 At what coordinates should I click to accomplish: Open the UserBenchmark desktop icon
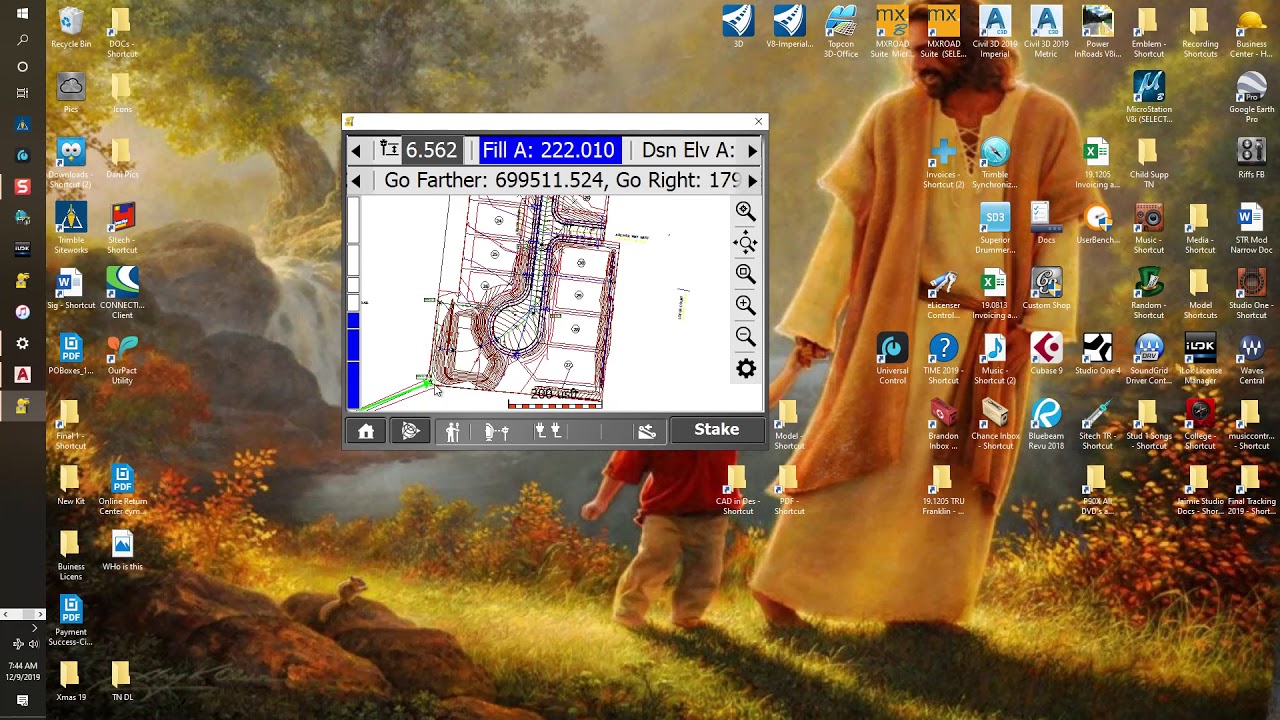[x=1098, y=223]
